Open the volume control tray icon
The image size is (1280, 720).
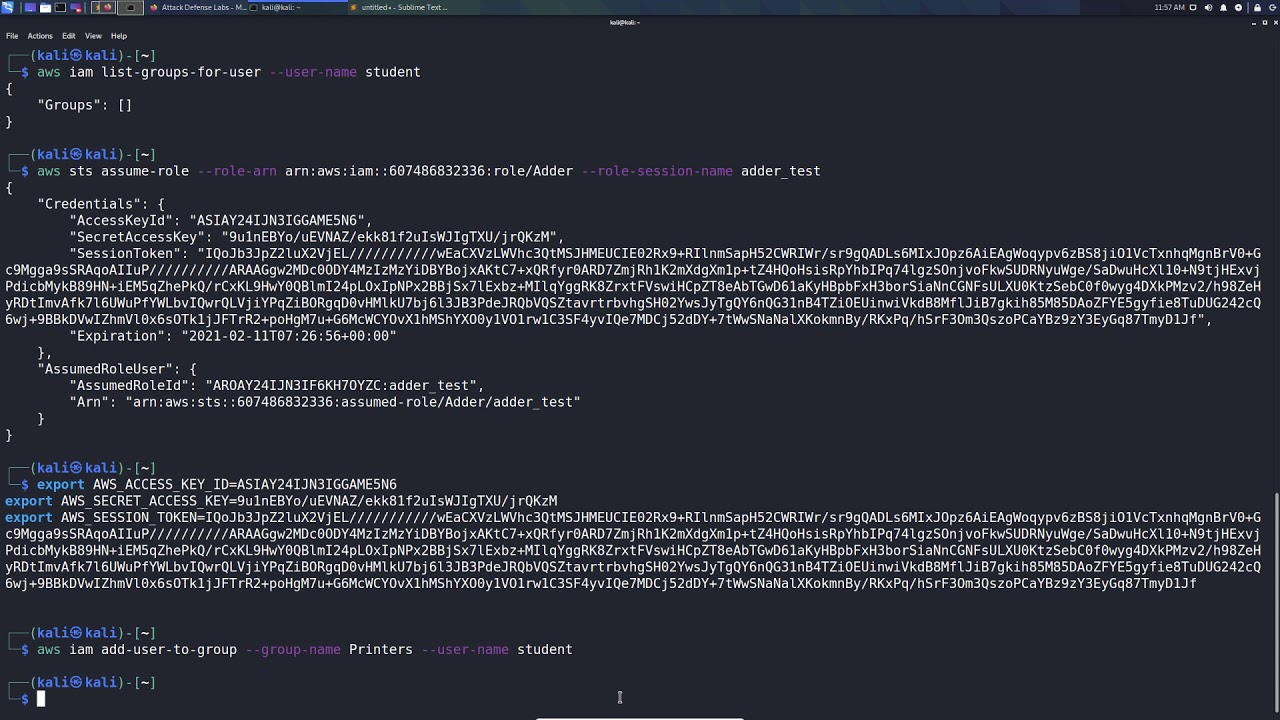(x=1208, y=7)
